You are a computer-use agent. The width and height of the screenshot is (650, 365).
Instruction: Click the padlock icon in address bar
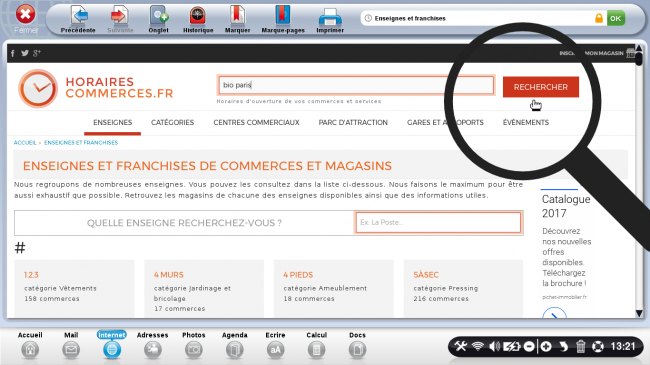point(599,18)
